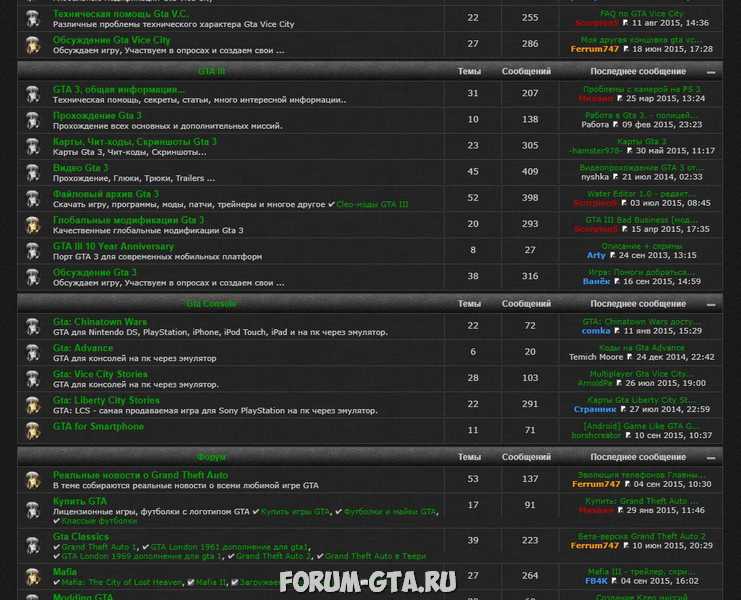Open Техническая помощь Gta V.C. forum

click(121, 14)
